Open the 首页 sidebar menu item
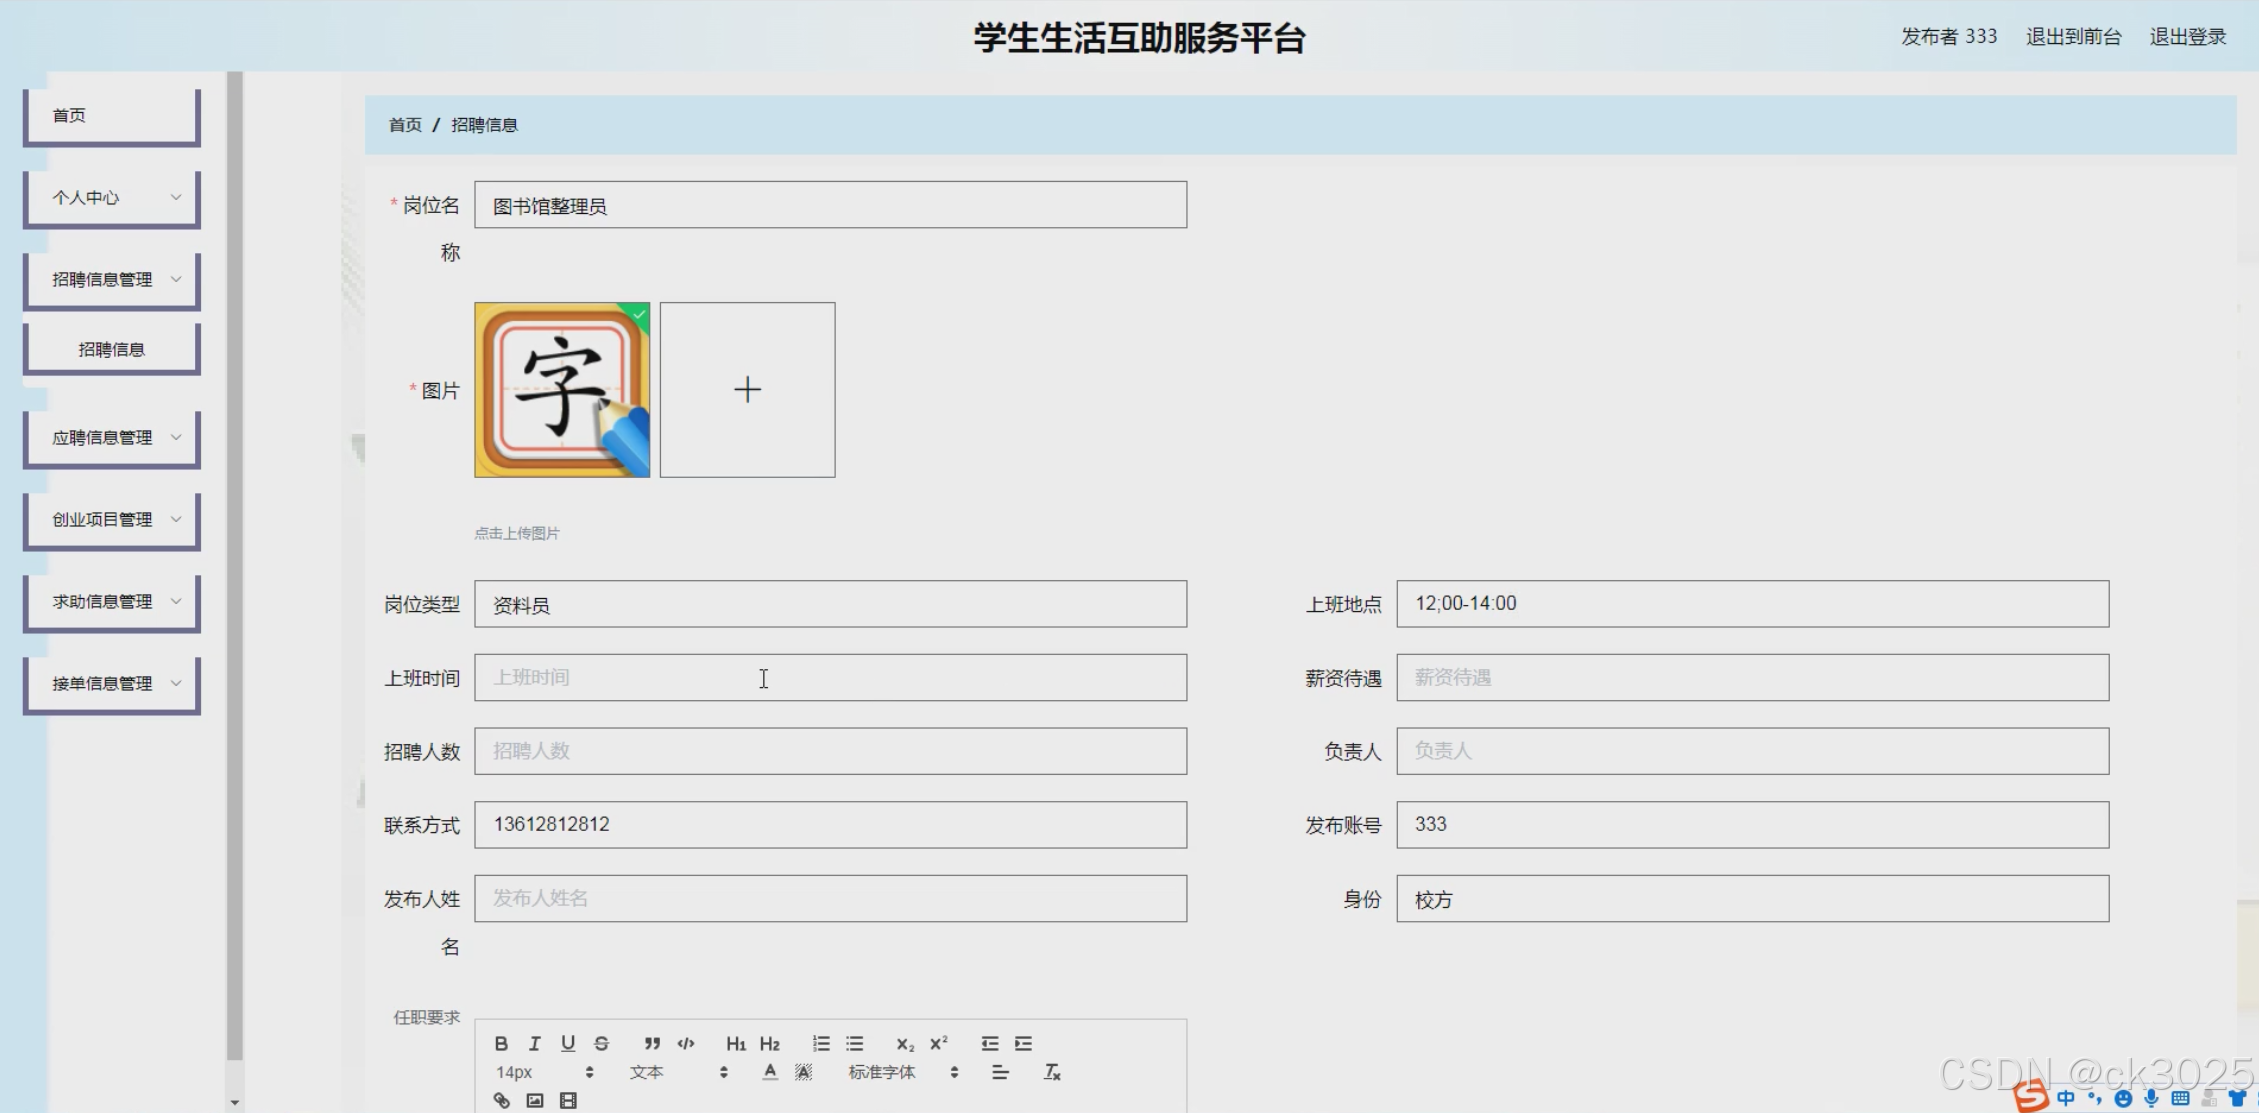This screenshot has width=2259, height=1113. (x=112, y=115)
